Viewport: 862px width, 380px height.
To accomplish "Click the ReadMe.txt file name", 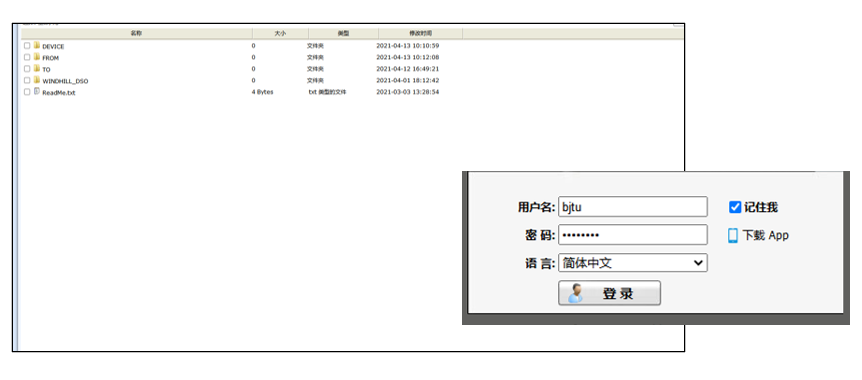I will [x=59, y=93].
